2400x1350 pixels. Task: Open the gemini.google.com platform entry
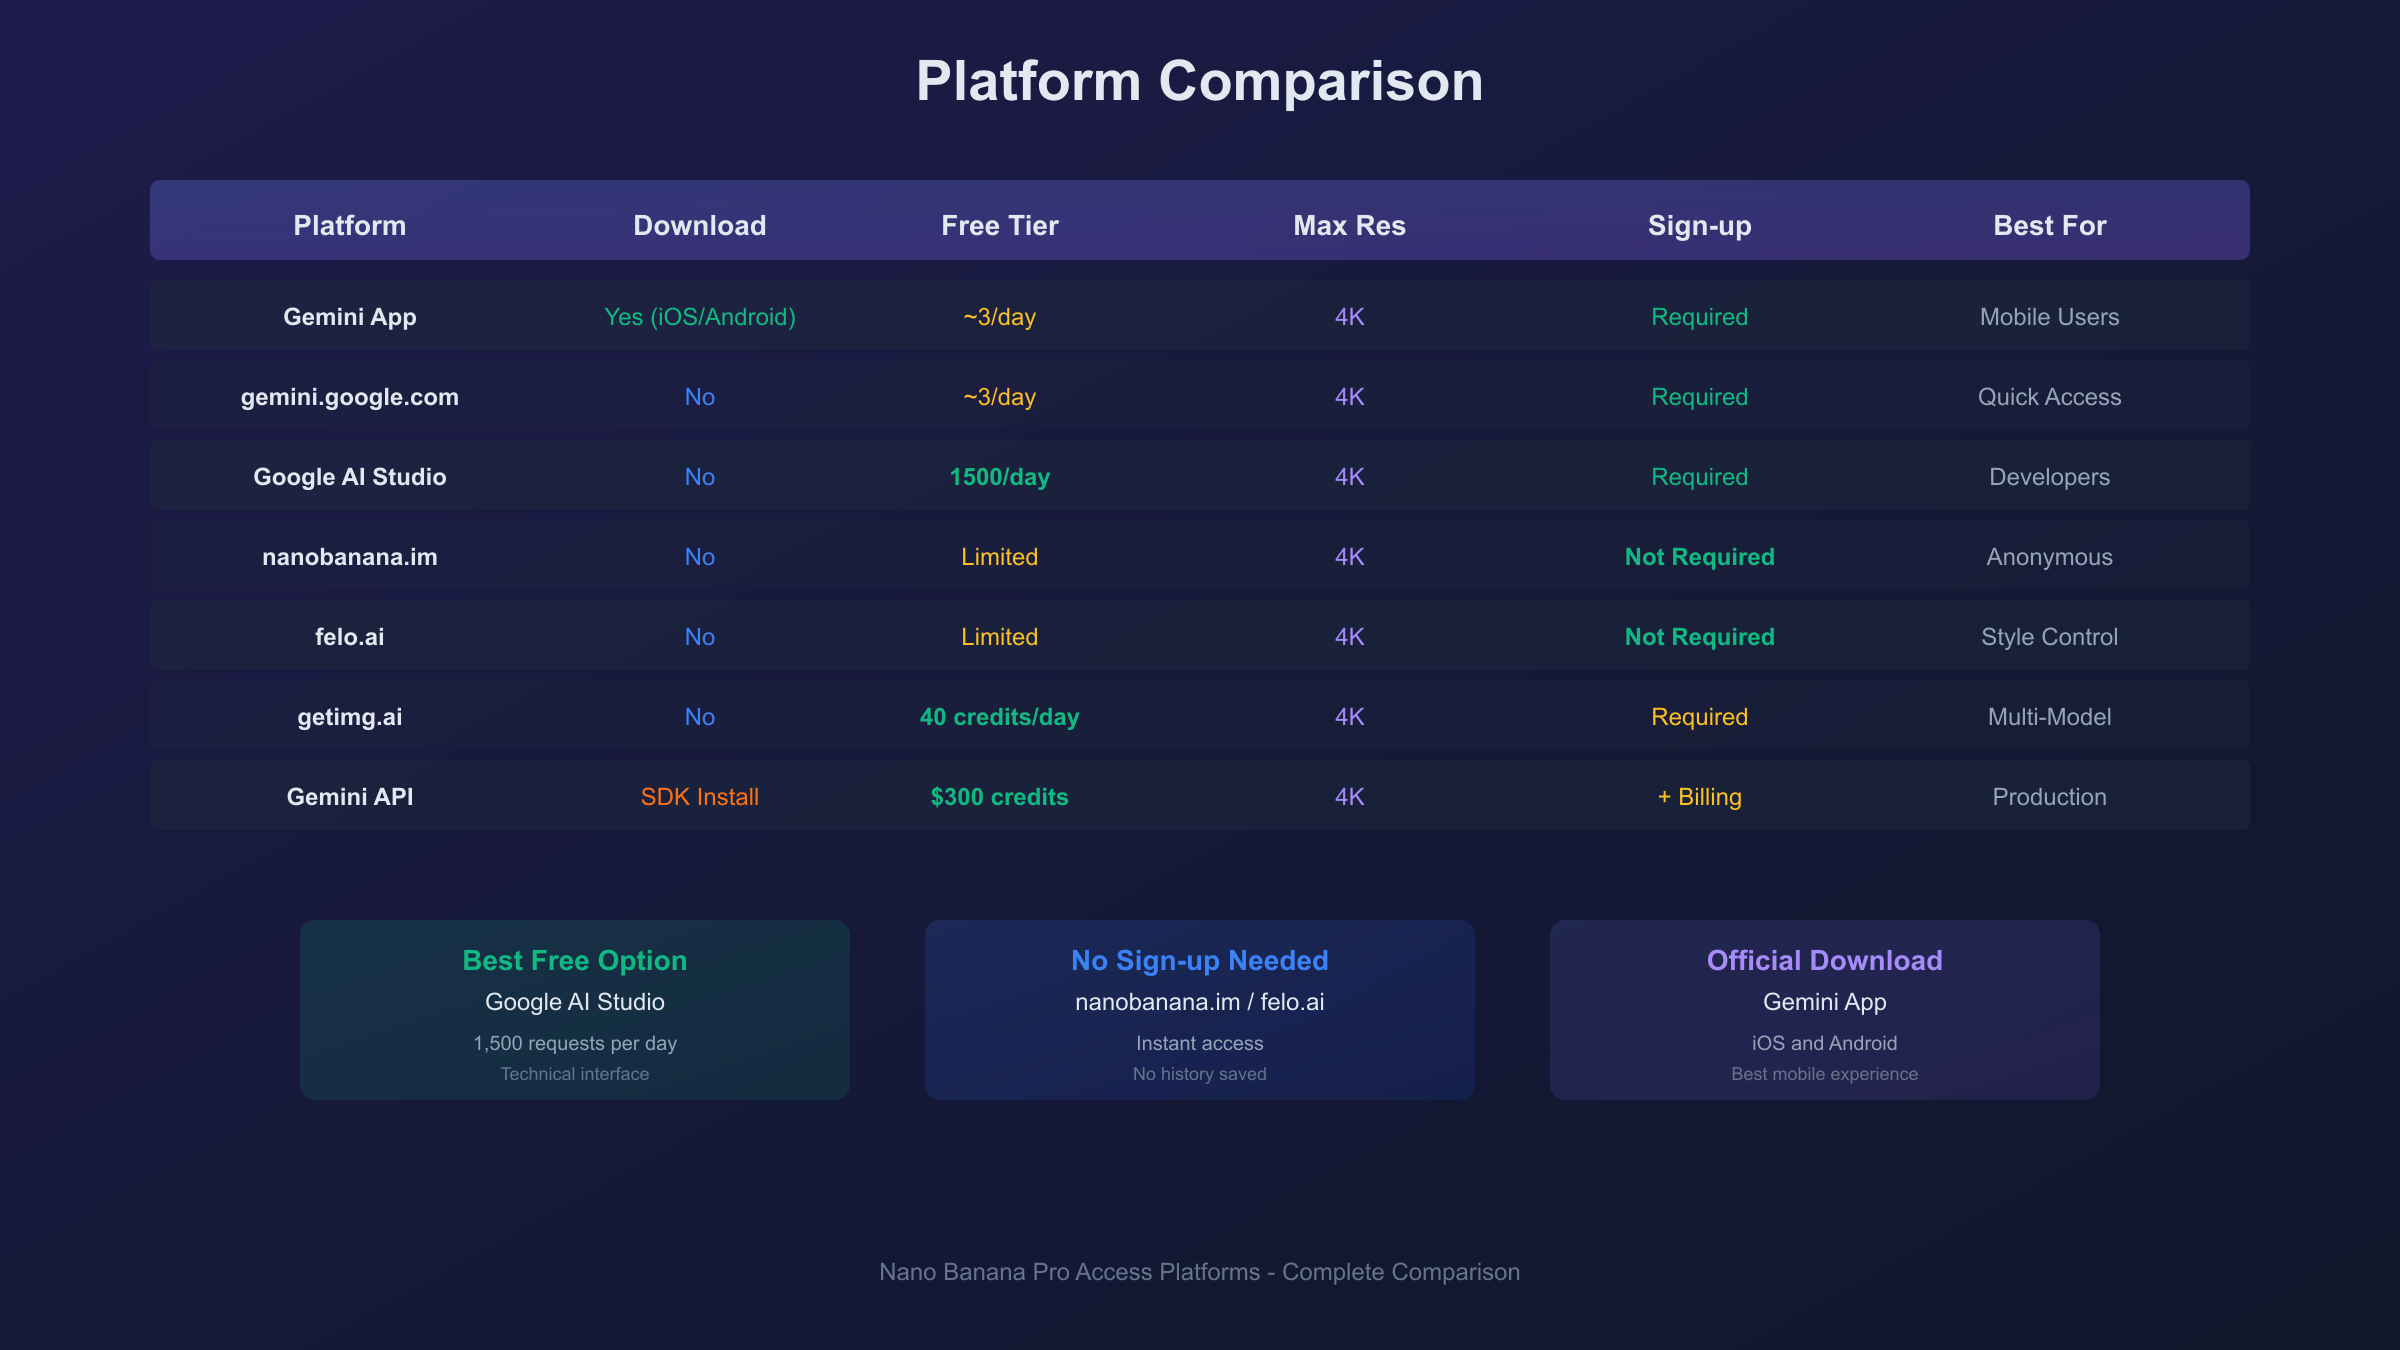pyautogui.click(x=349, y=397)
